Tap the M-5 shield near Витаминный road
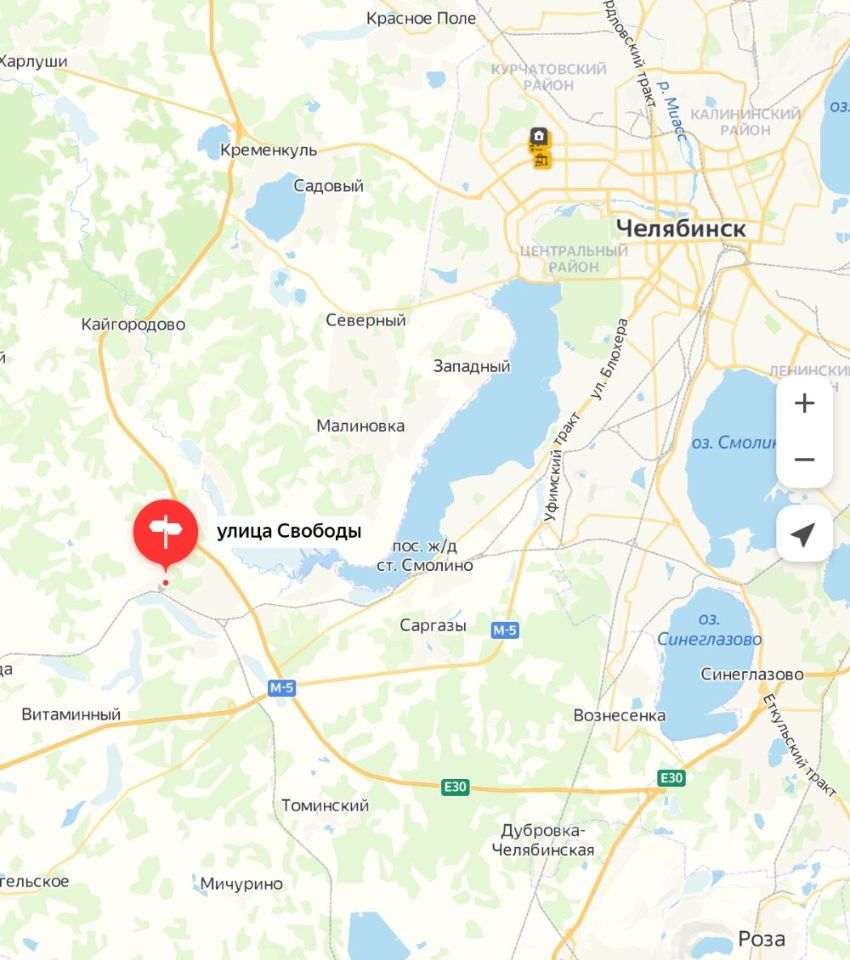Viewport: 850px width, 960px height. pyautogui.click(x=282, y=688)
